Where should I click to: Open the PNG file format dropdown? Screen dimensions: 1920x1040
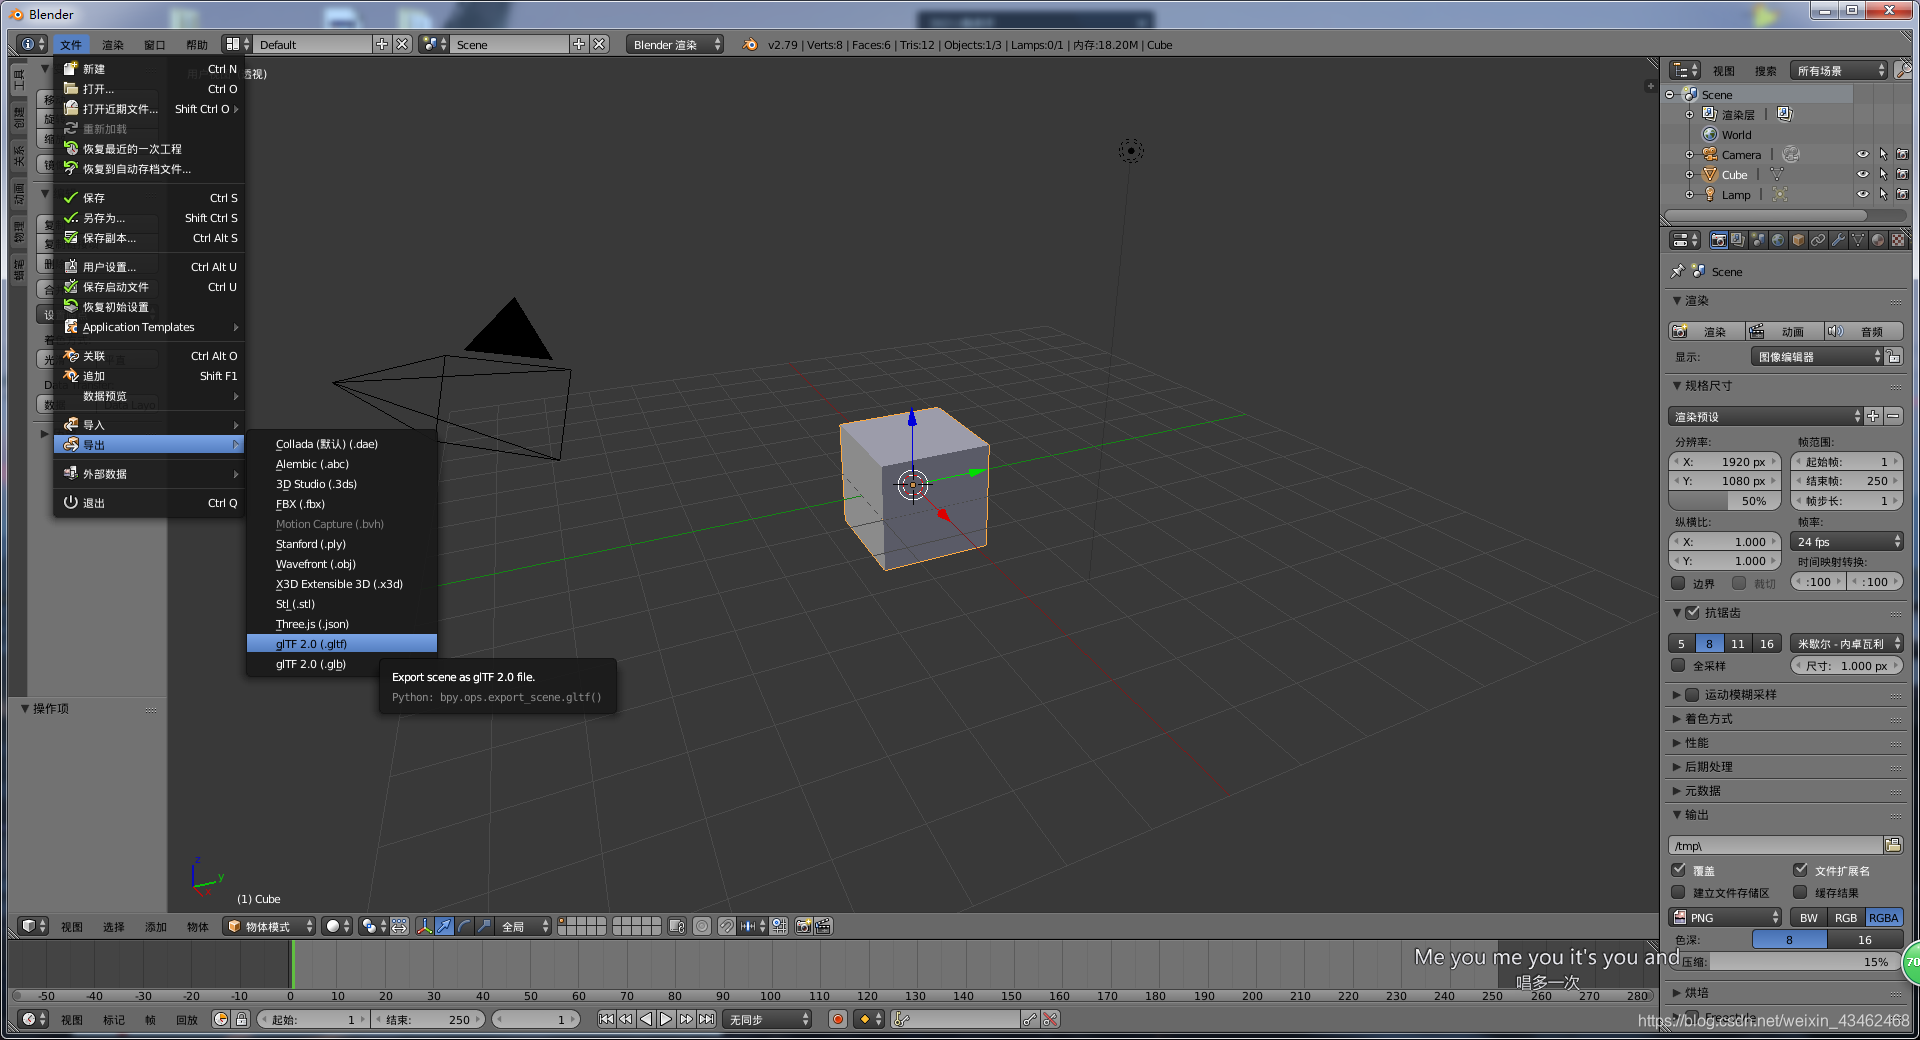point(1725,917)
